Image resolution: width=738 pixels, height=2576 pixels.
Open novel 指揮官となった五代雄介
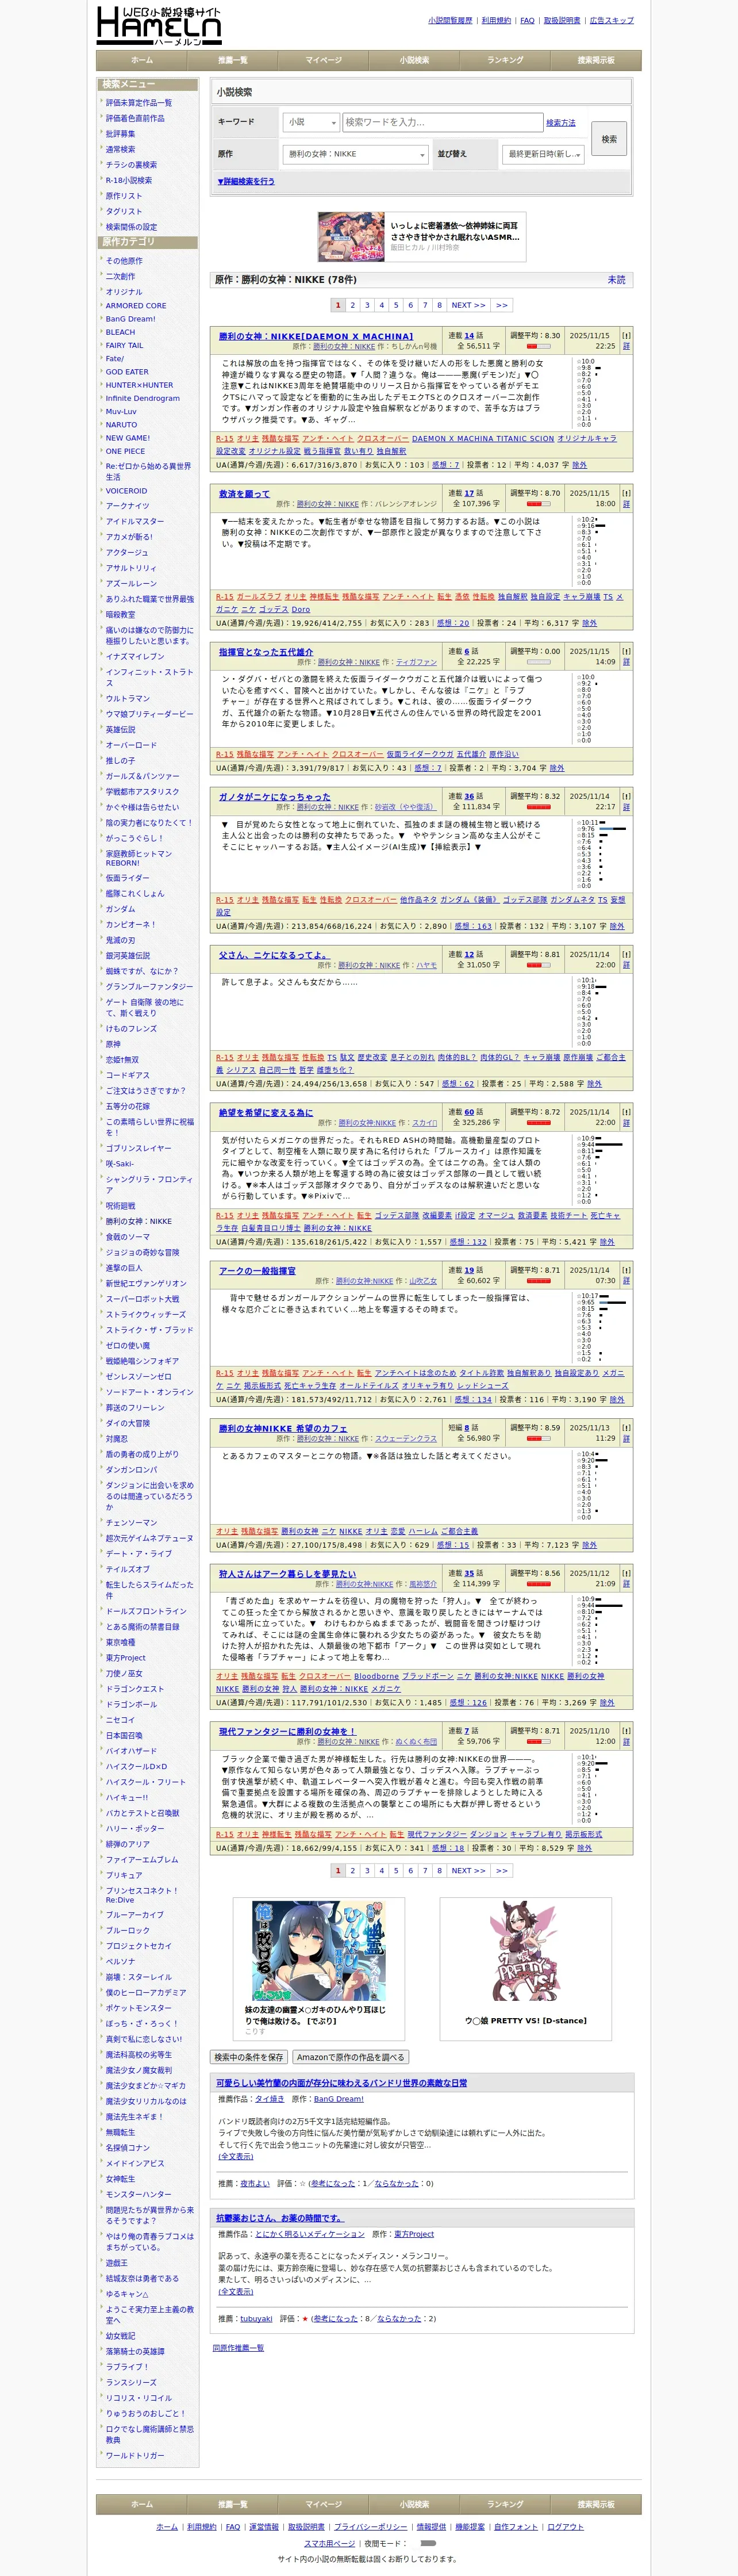pos(266,651)
